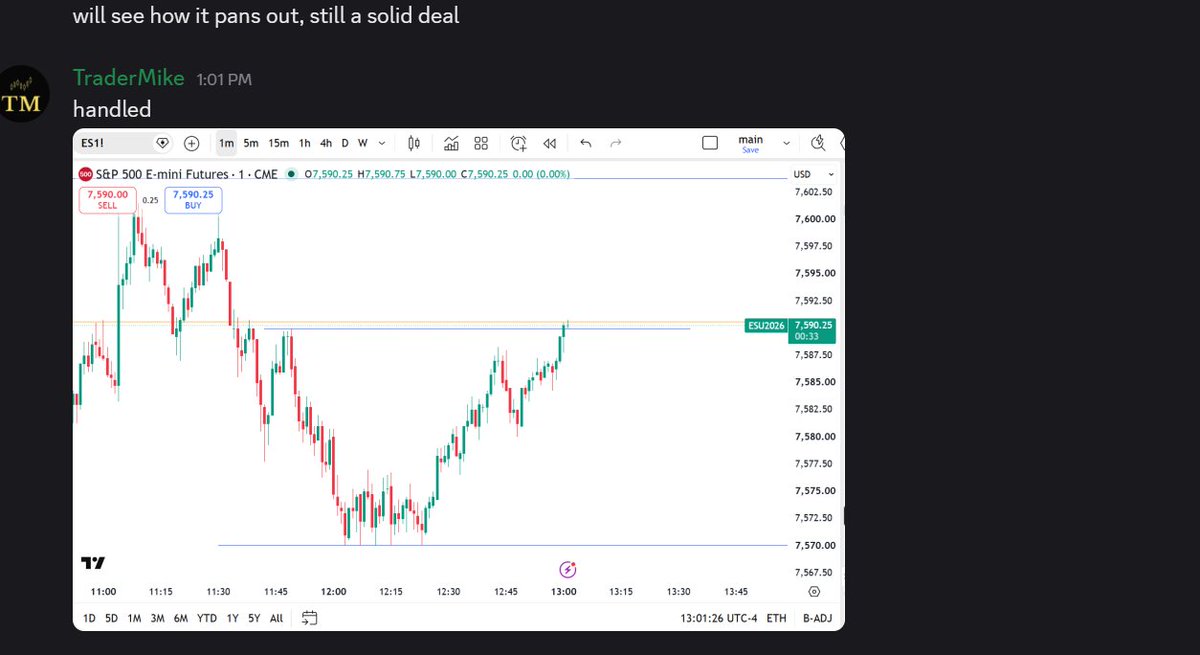Switch to the 1h timeframe
Viewport: 1200px width, 655px height.
(x=304, y=143)
